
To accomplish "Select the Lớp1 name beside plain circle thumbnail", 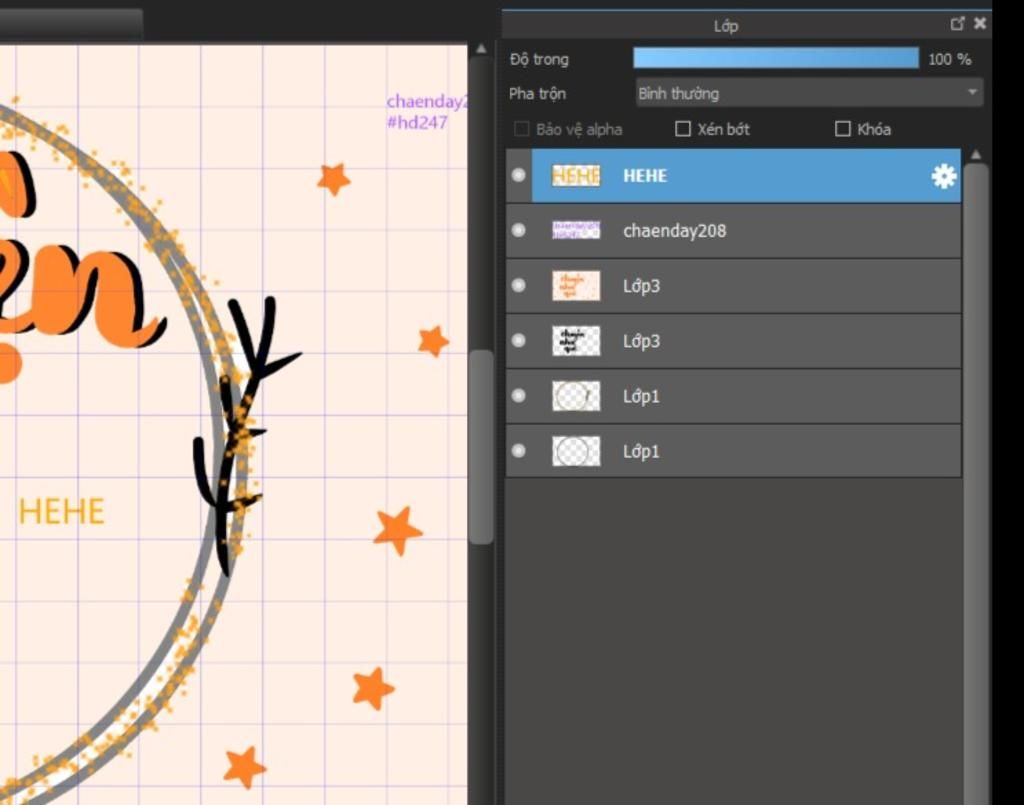I will (641, 451).
